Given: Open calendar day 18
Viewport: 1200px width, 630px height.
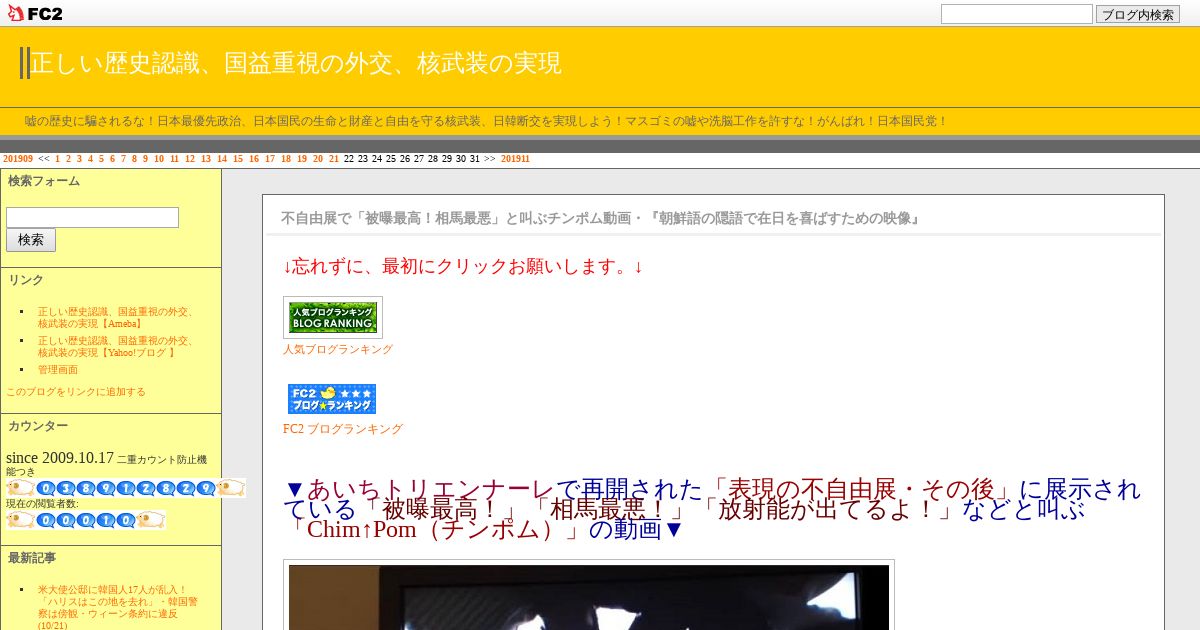Looking at the screenshot, I should 286,159.
